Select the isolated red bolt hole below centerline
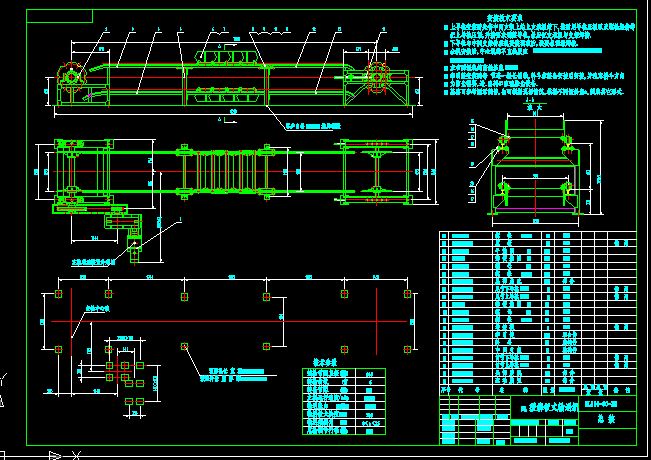The height and width of the screenshot is (460, 651). click(185, 346)
